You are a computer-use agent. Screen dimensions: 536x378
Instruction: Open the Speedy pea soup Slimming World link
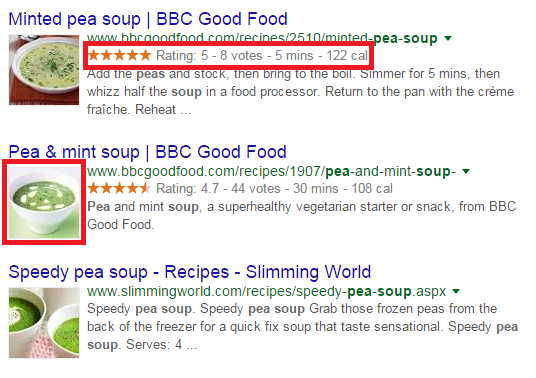point(190,272)
